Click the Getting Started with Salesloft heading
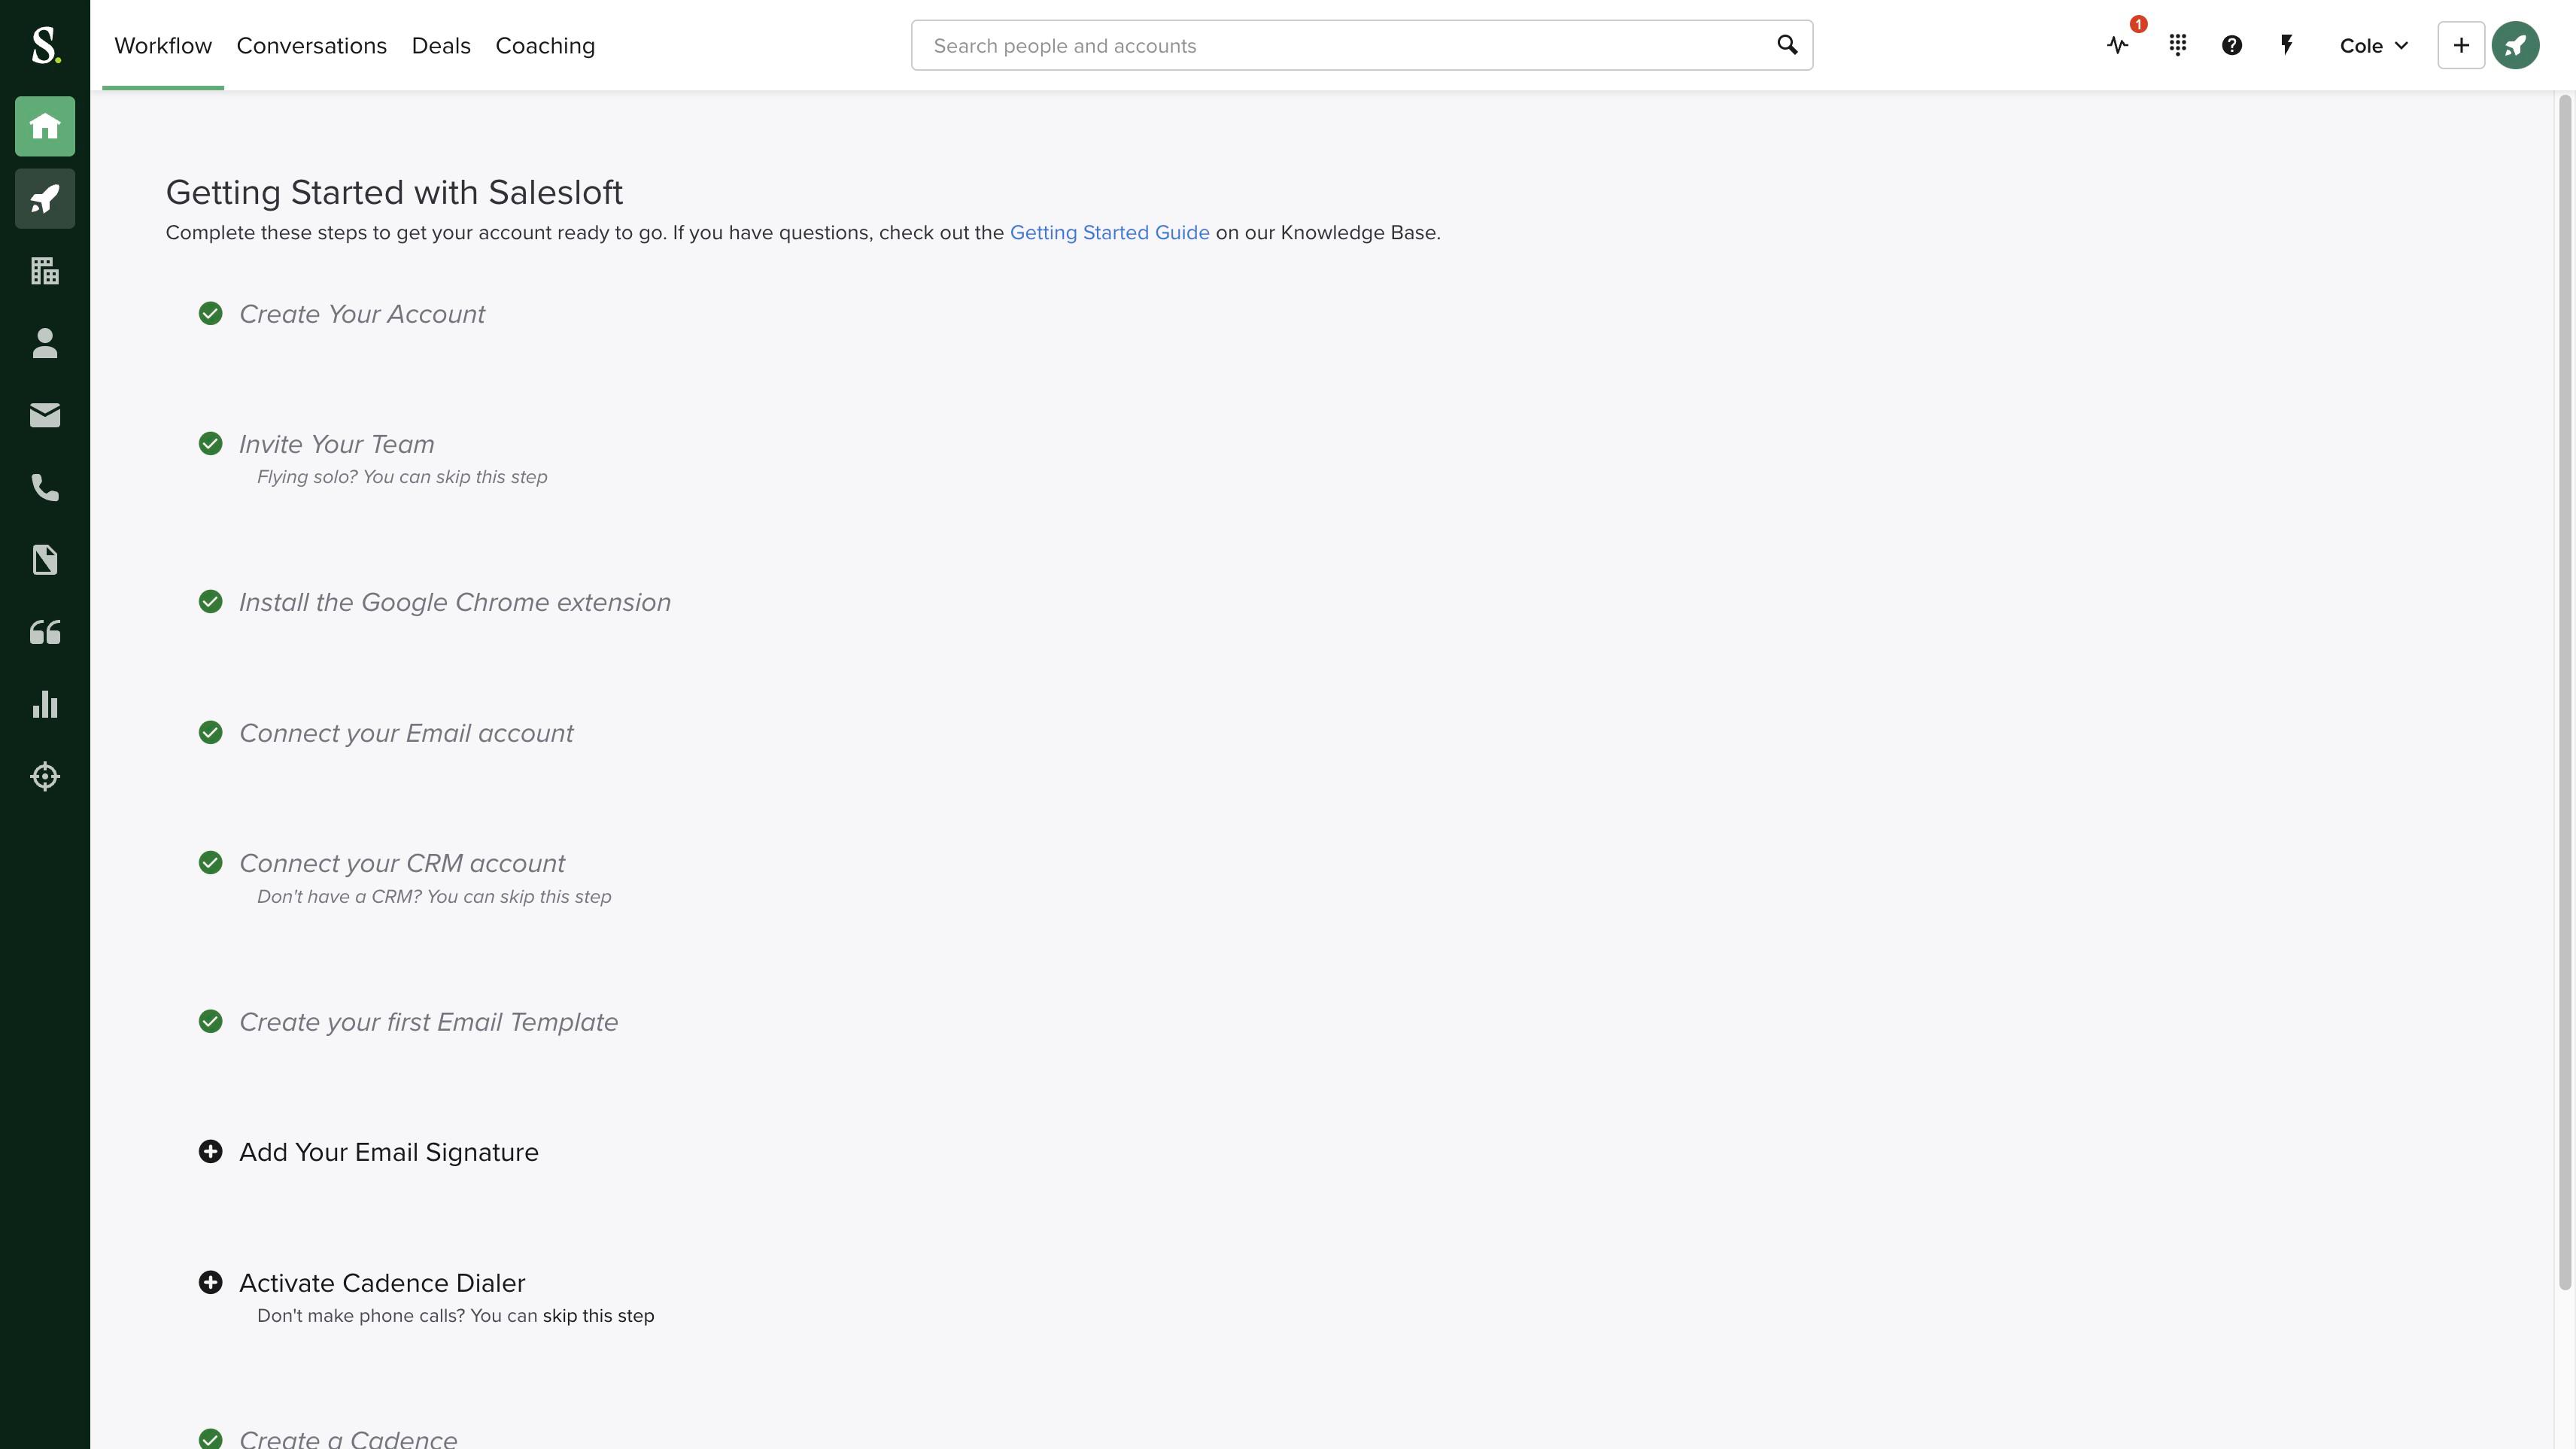This screenshot has height=1449, width=2576. tap(394, 192)
